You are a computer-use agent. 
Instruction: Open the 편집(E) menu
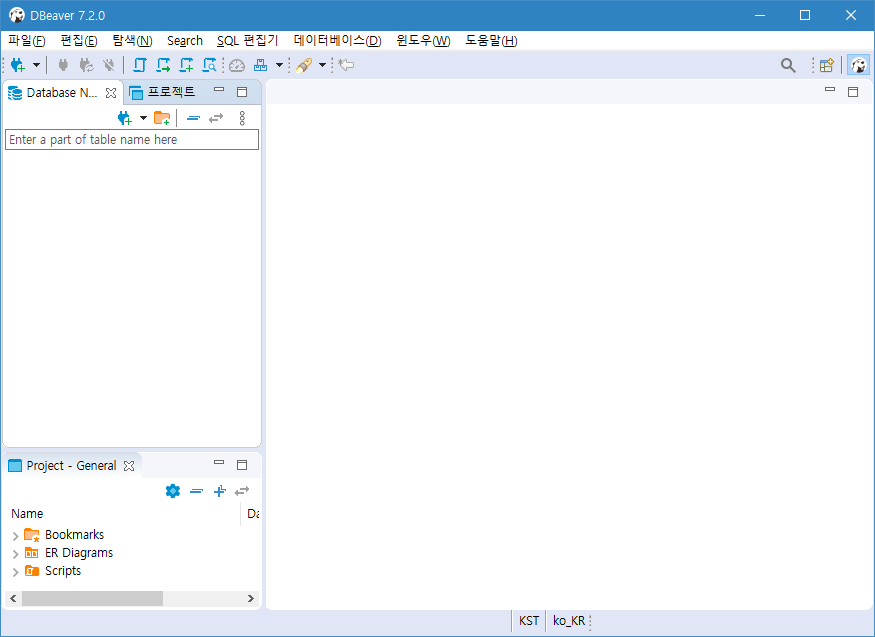tap(79, 41)
